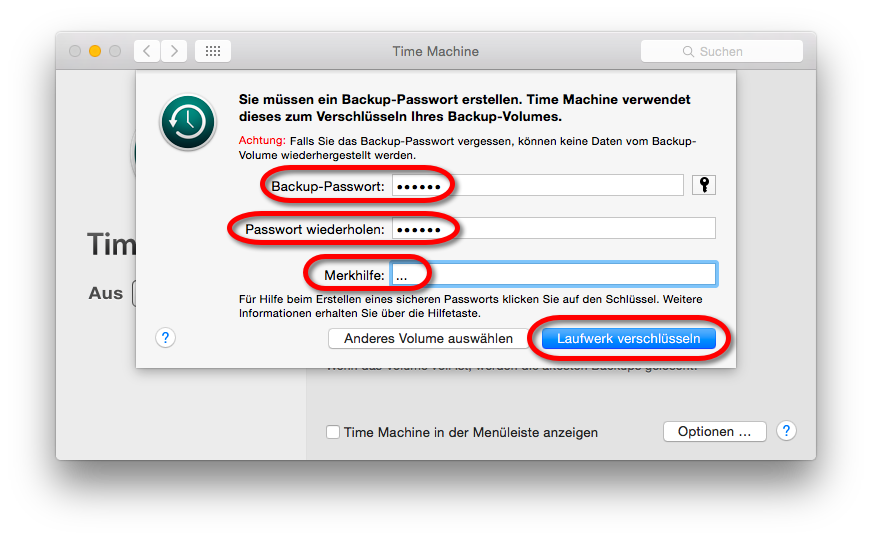Click the red Achtung: warning label
Image resolution: width=872 pixels, height=540 pixels.
coord(262,141)
